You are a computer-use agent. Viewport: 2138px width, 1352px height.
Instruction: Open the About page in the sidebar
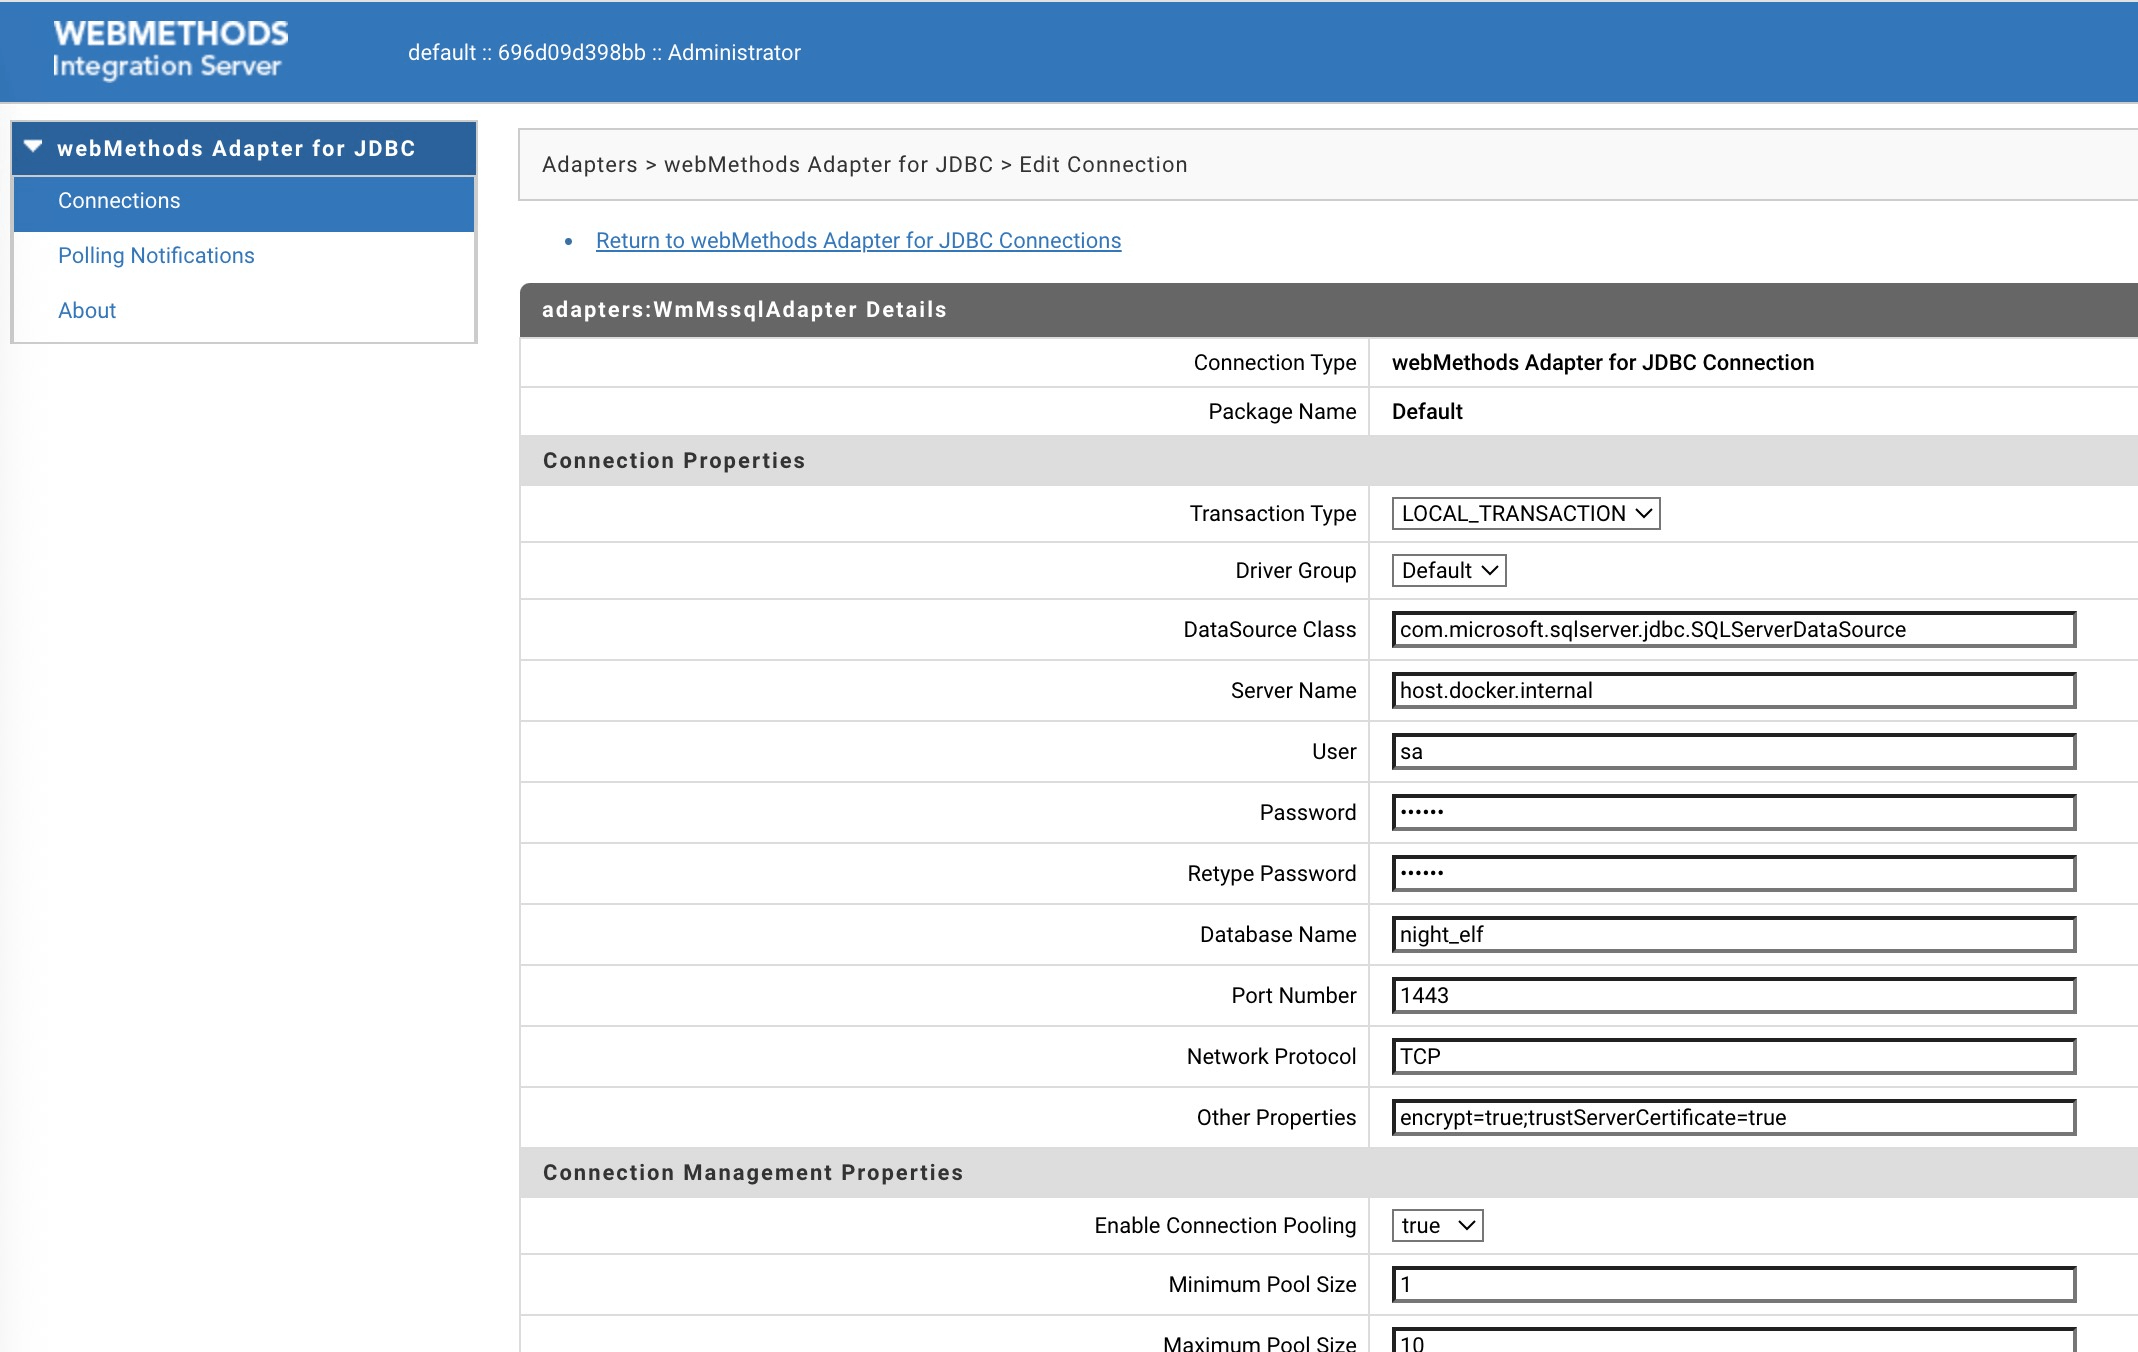pyautogui.click(x=87, y=311)
